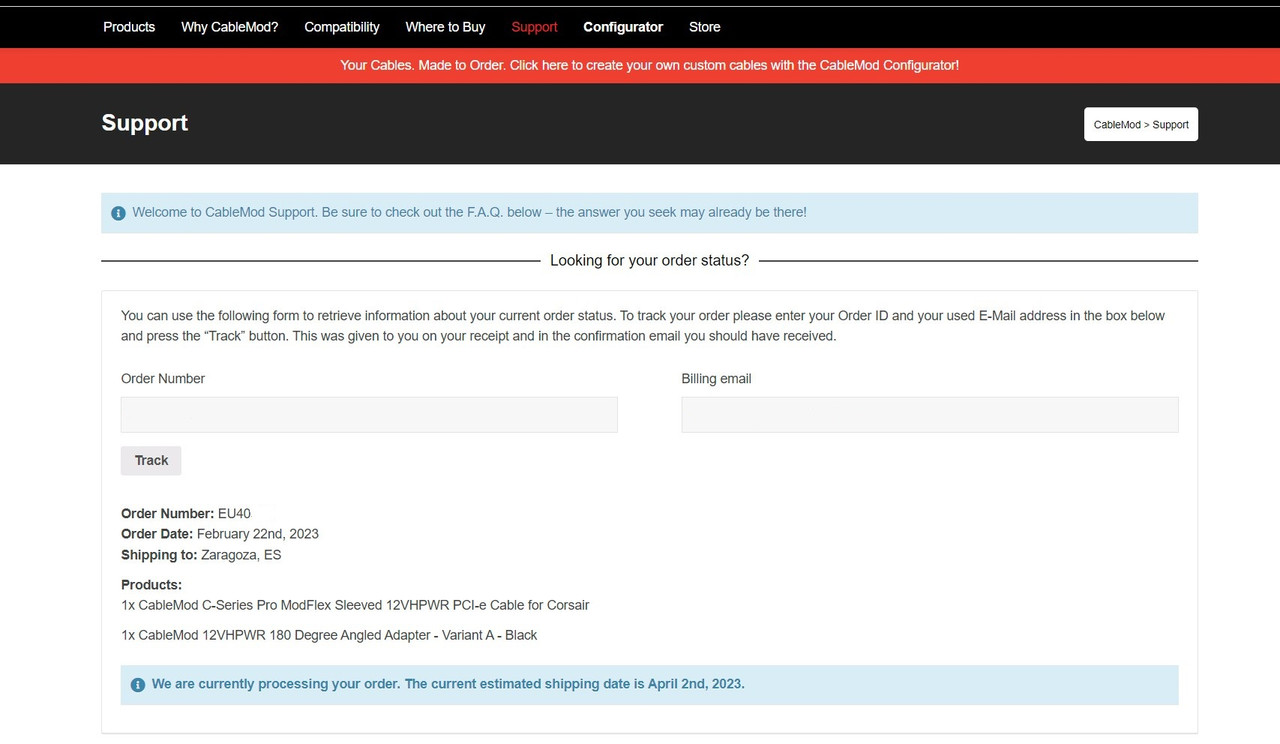Click the estimated shipping date April 2nd message
The width and height of the screenshot is (1280, 744).
coord(448,685)
